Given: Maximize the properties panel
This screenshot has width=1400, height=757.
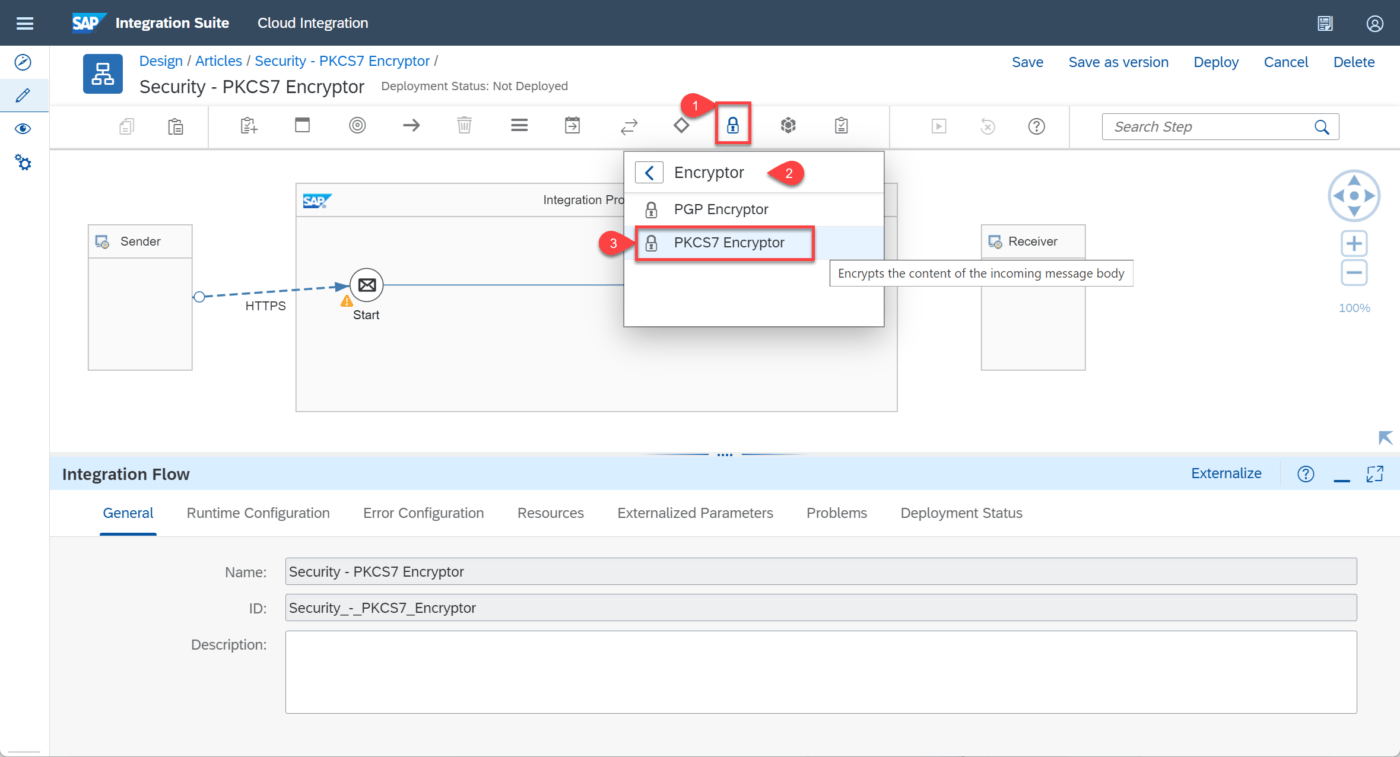Looking at the screenshot, I should pyautogui.click(x=1375, y=474).
